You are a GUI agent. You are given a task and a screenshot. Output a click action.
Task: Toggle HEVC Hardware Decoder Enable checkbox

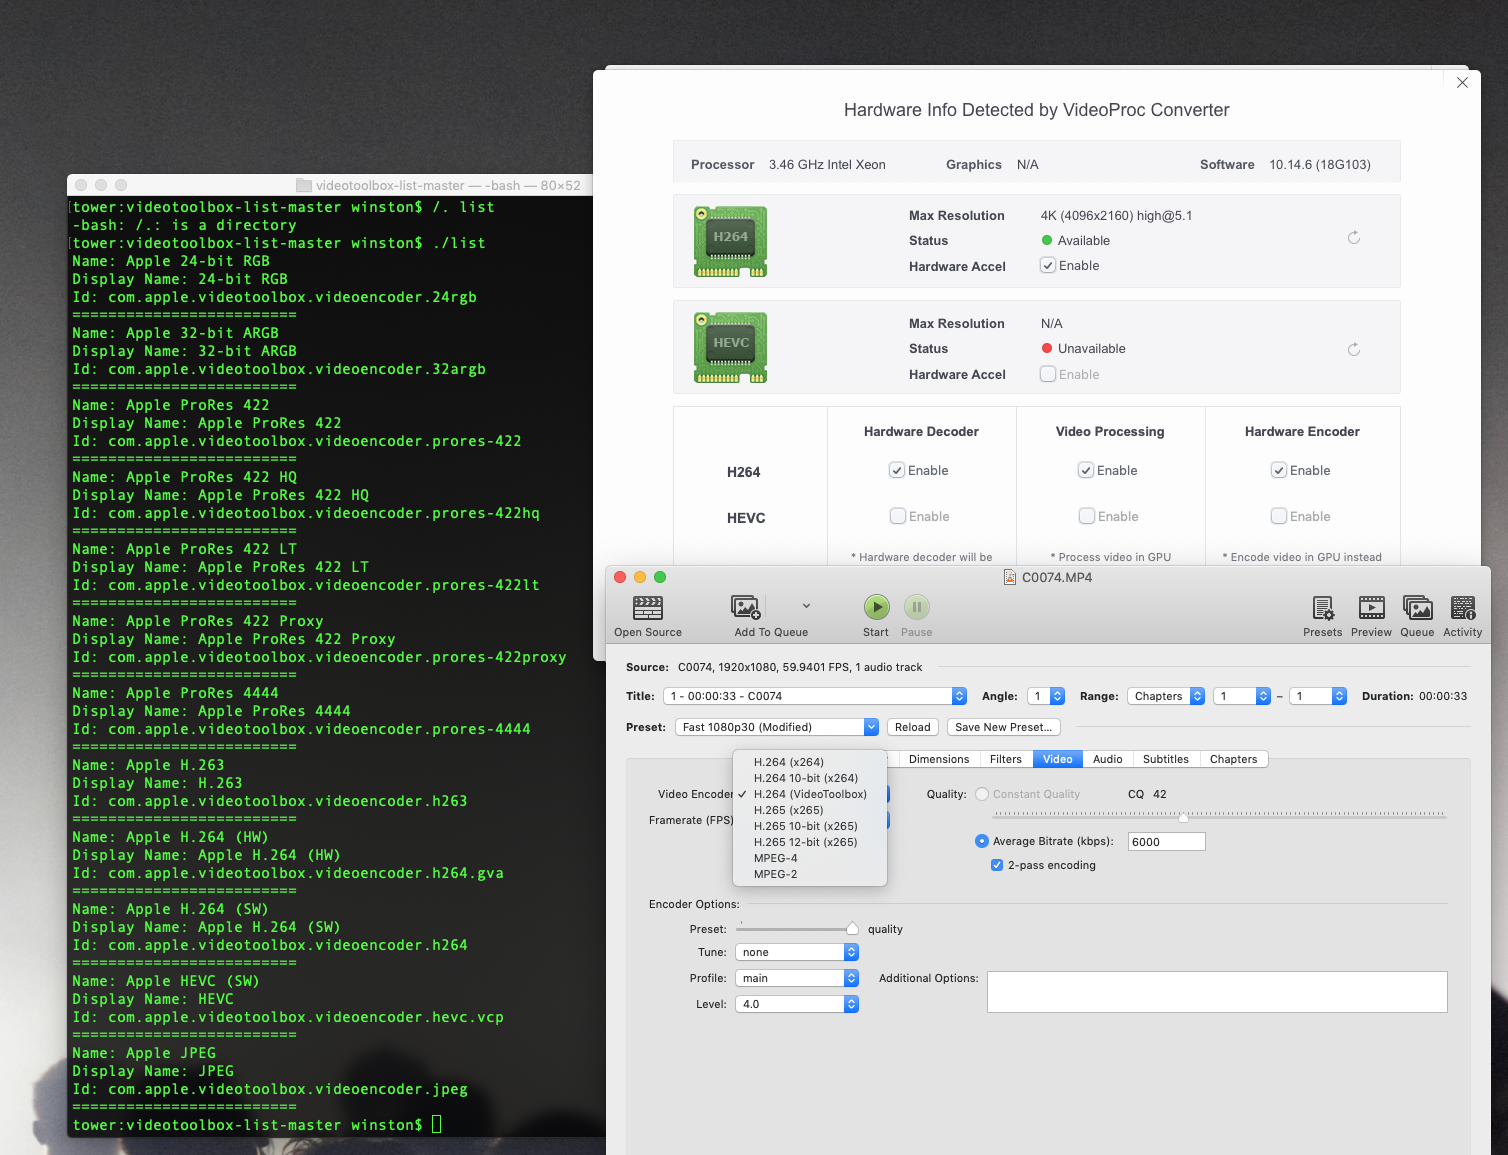point(898,516)
